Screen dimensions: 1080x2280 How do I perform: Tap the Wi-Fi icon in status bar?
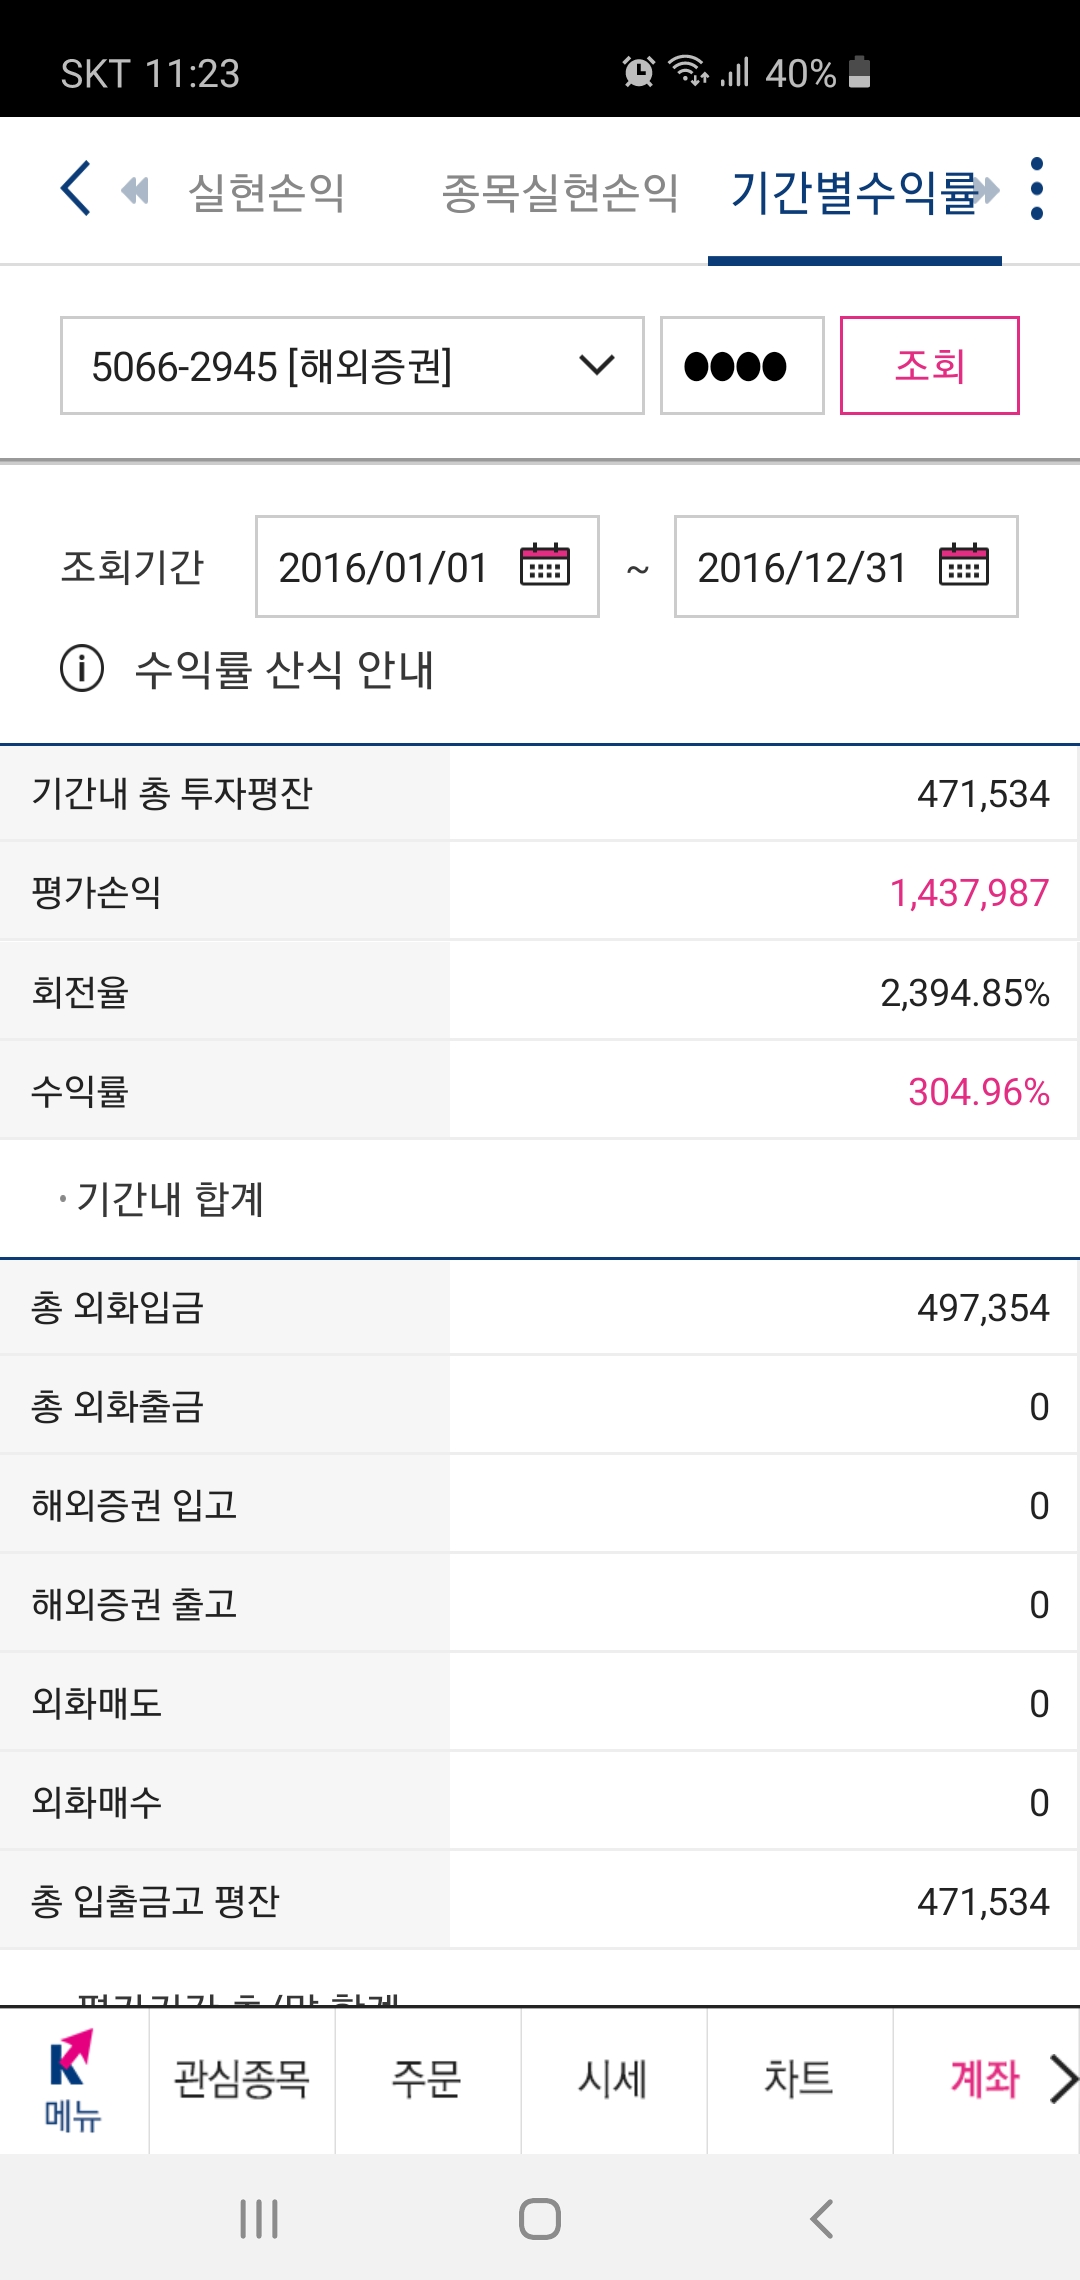point(688,72)
